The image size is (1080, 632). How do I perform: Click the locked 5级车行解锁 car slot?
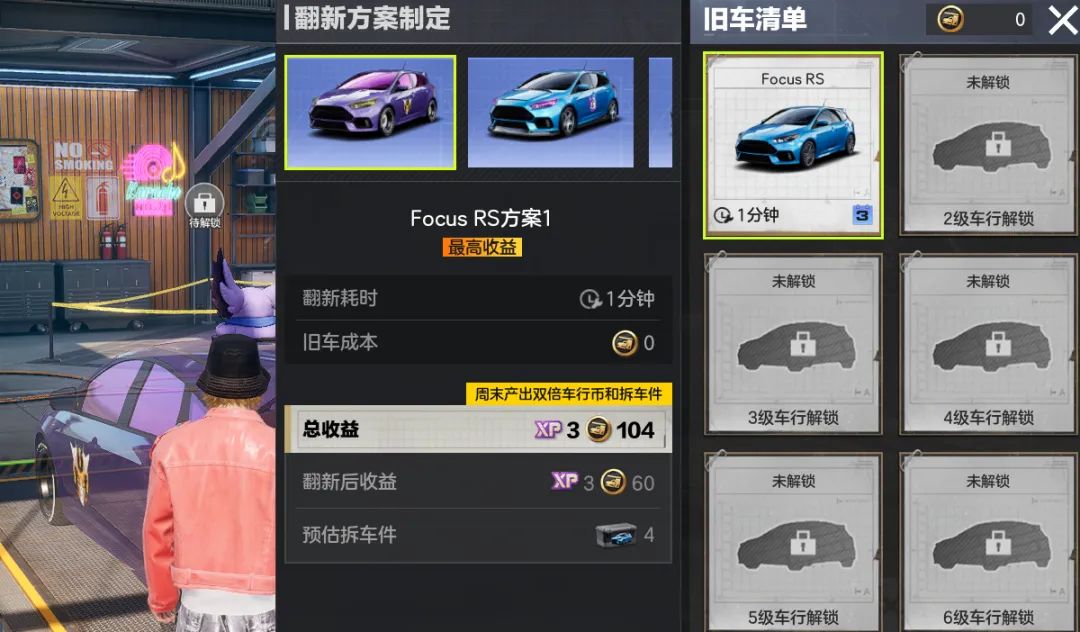tap(793, 542)
